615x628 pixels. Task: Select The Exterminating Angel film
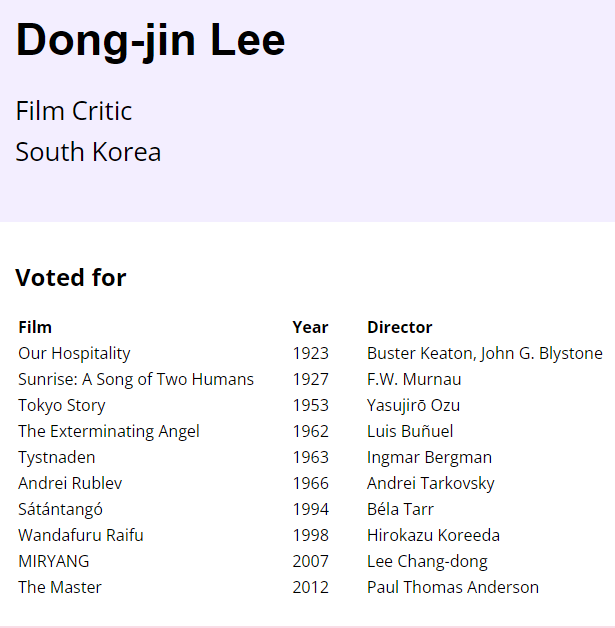click(109, 431)
